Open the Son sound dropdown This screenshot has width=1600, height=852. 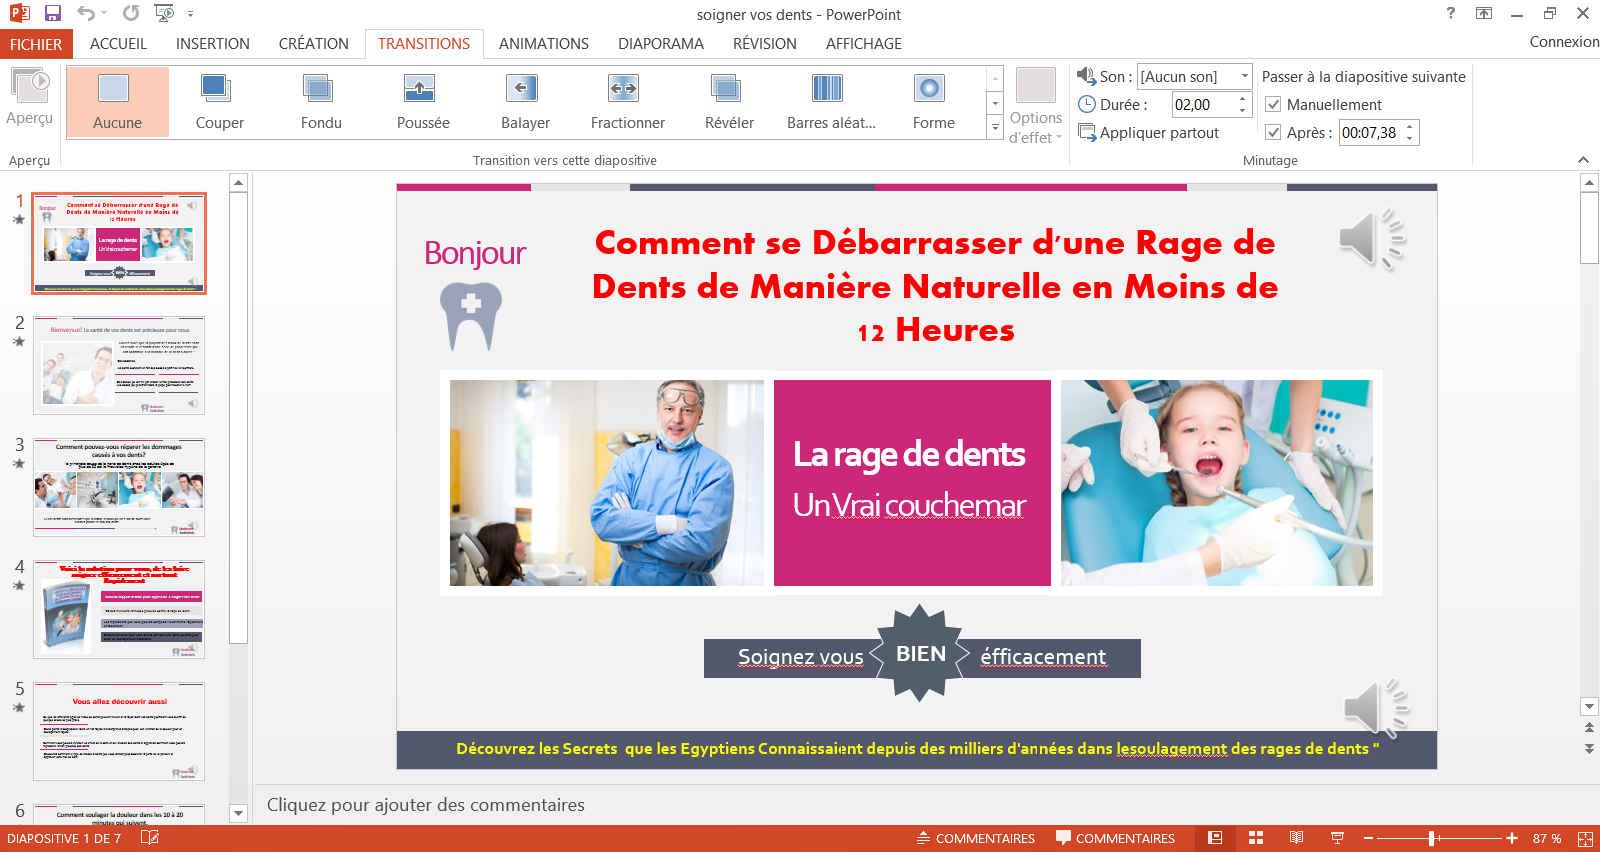[1244, 77]
